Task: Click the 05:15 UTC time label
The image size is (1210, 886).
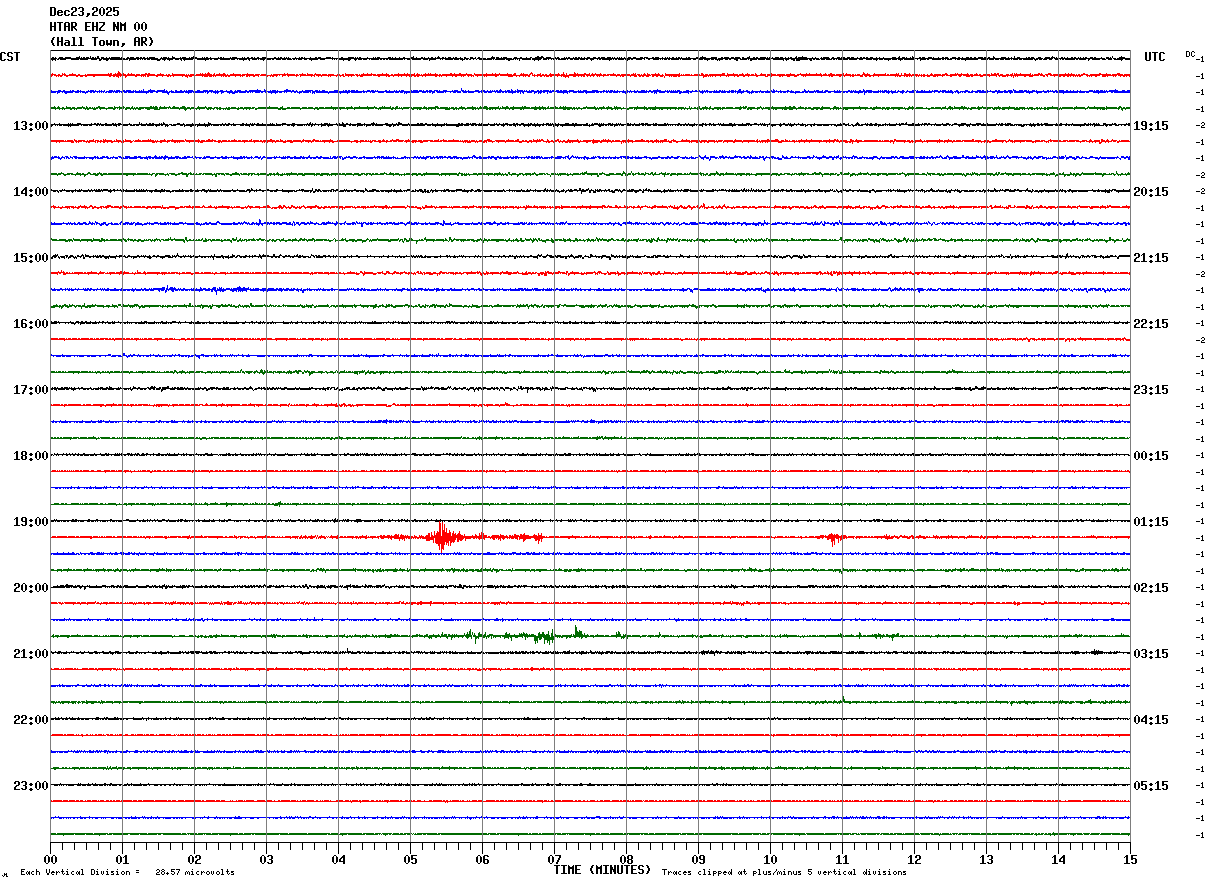Action: (x=1151, y=786)
